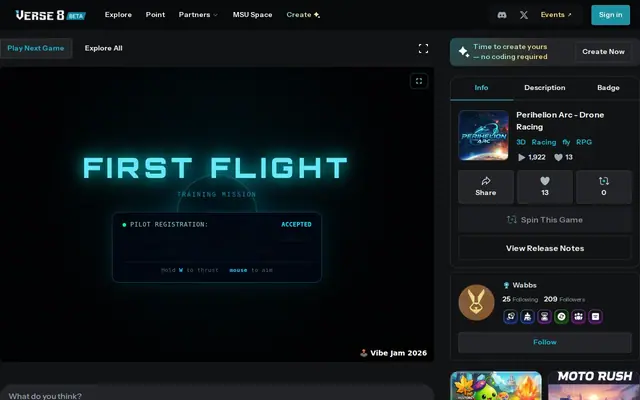
Task: Click the purple group-of-people badge
Action: (578, 316)
